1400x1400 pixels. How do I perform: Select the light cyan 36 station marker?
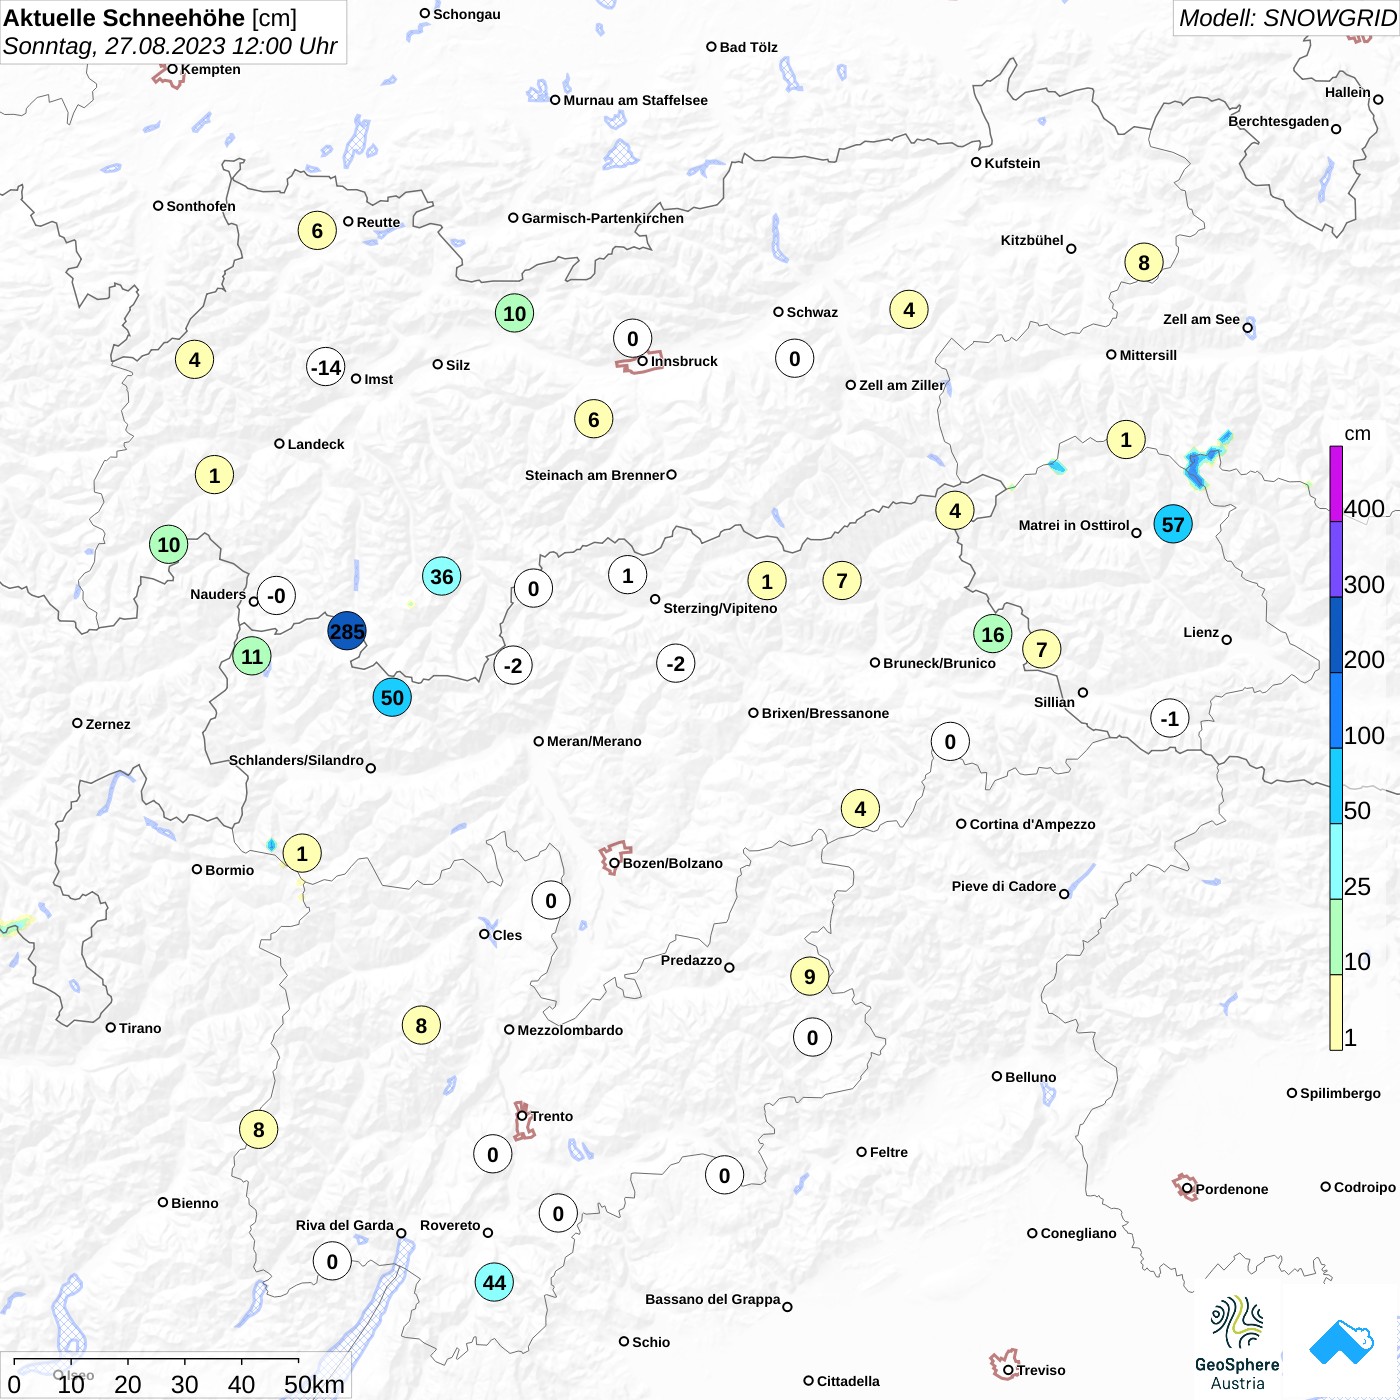click(x=441, y=576)
